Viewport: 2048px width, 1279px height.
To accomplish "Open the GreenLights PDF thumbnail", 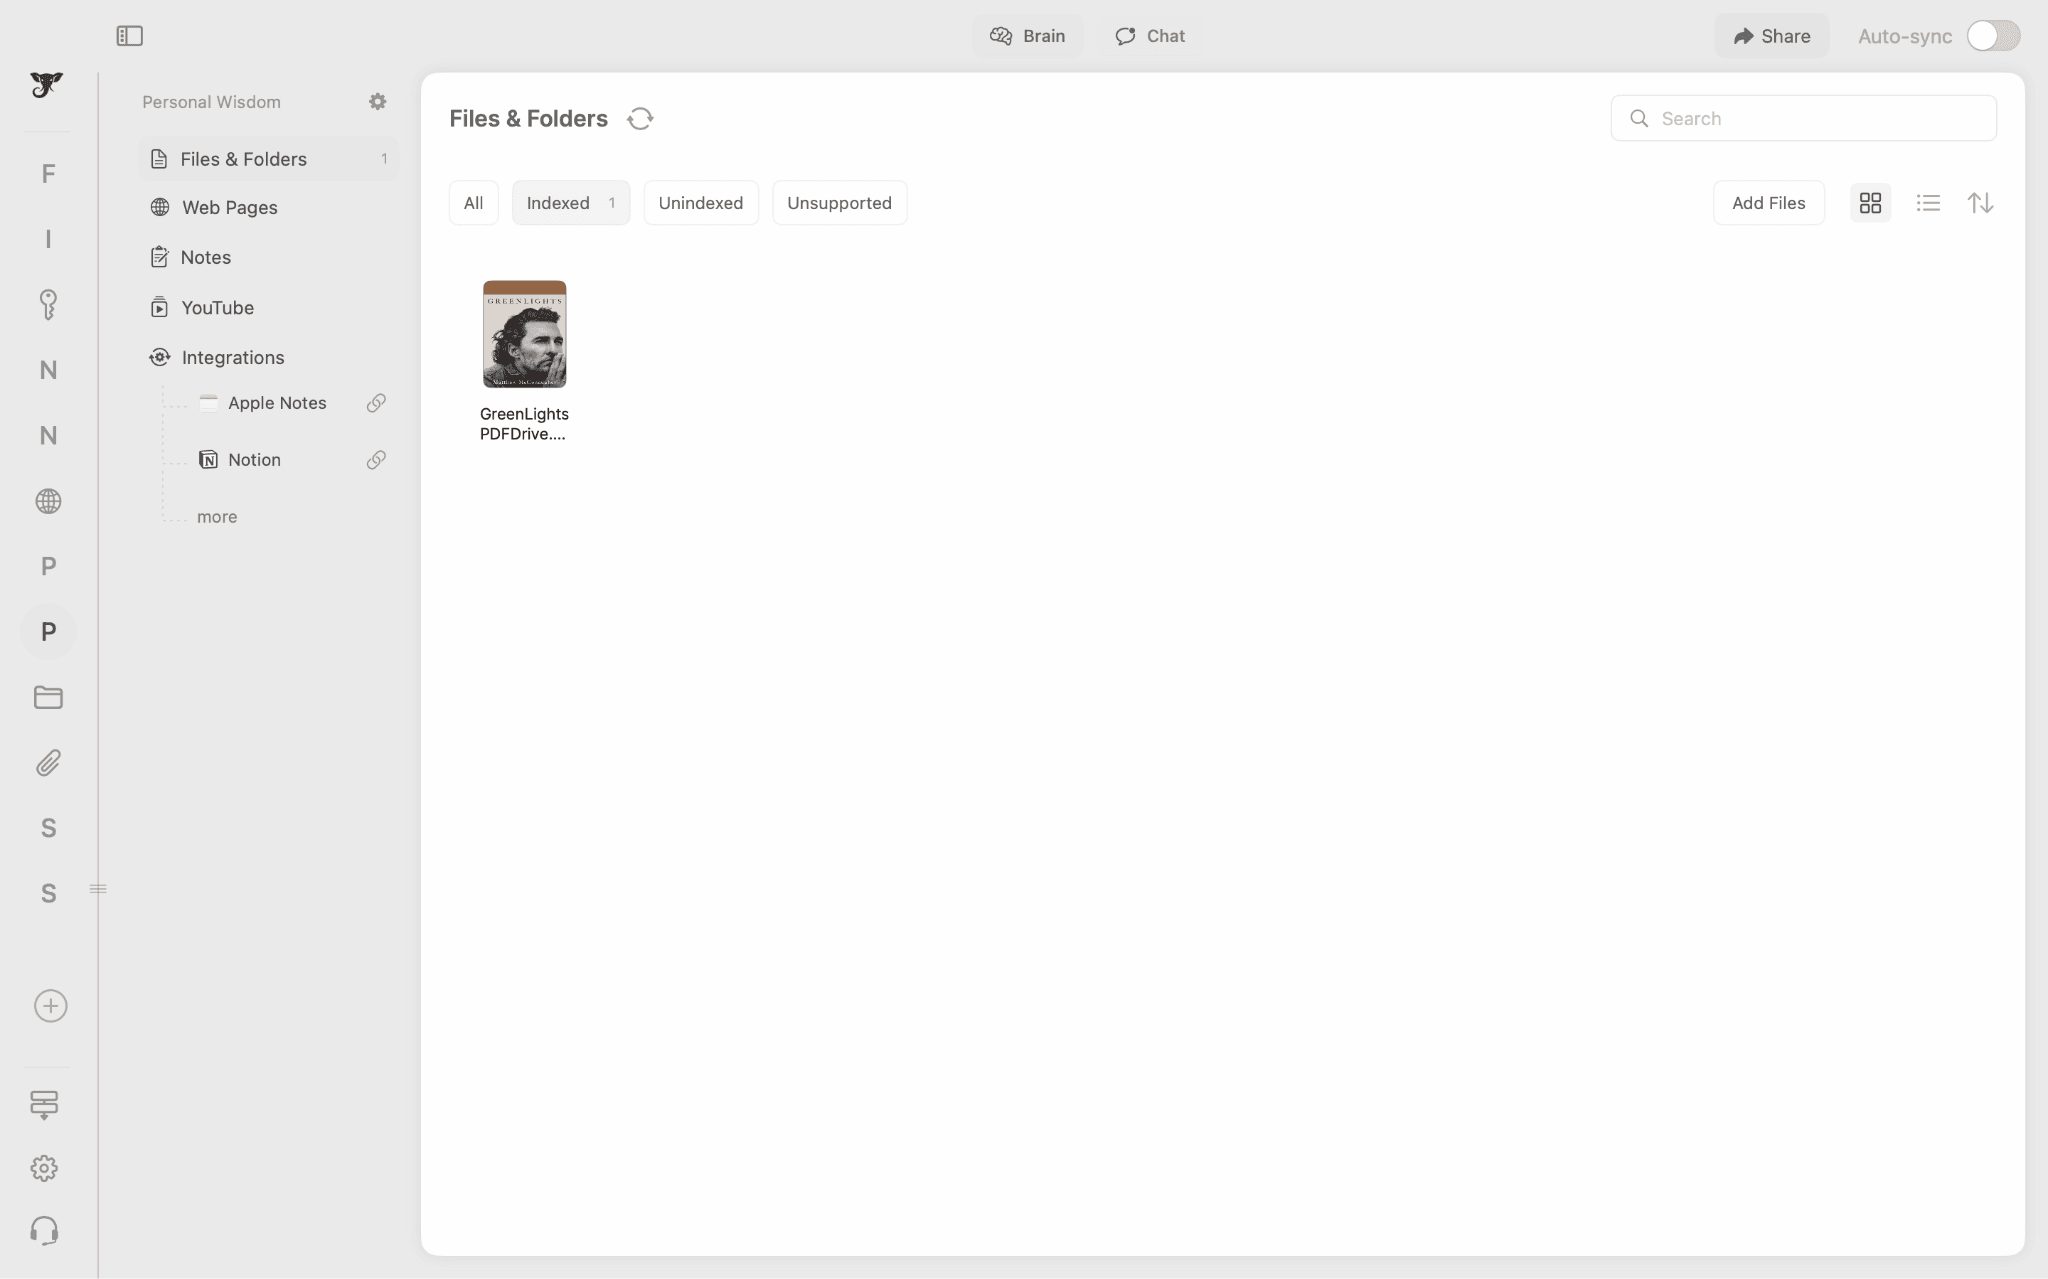I will click(524, 335).
